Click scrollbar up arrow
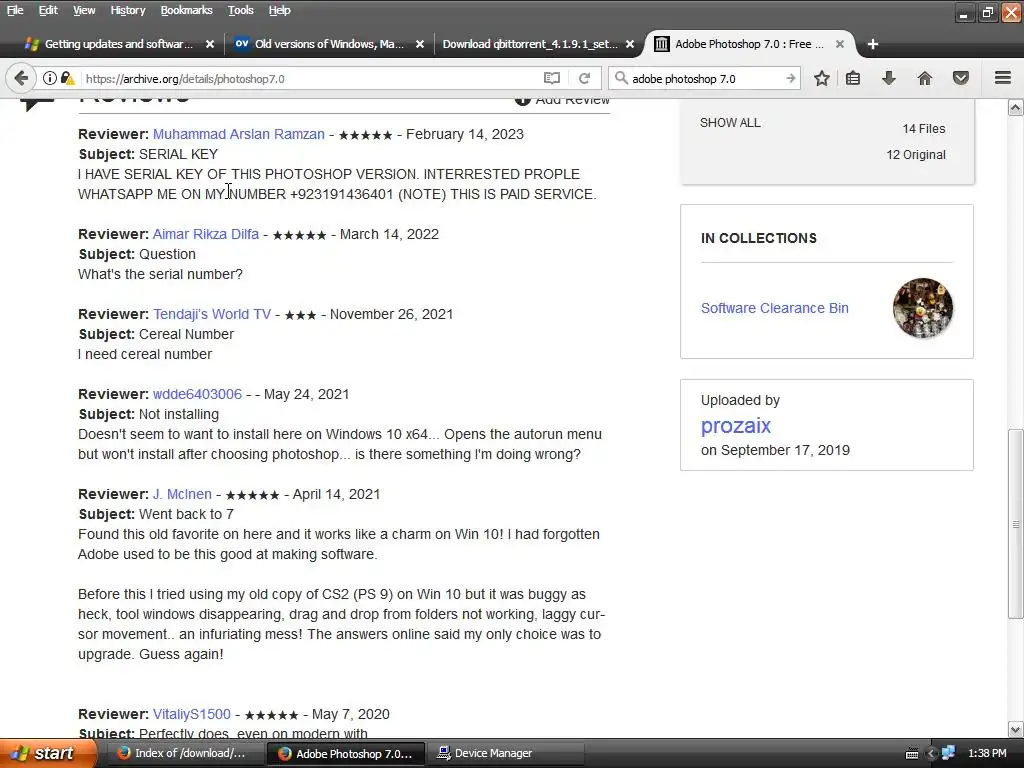1024x768 pixels. pos(1016,108)
